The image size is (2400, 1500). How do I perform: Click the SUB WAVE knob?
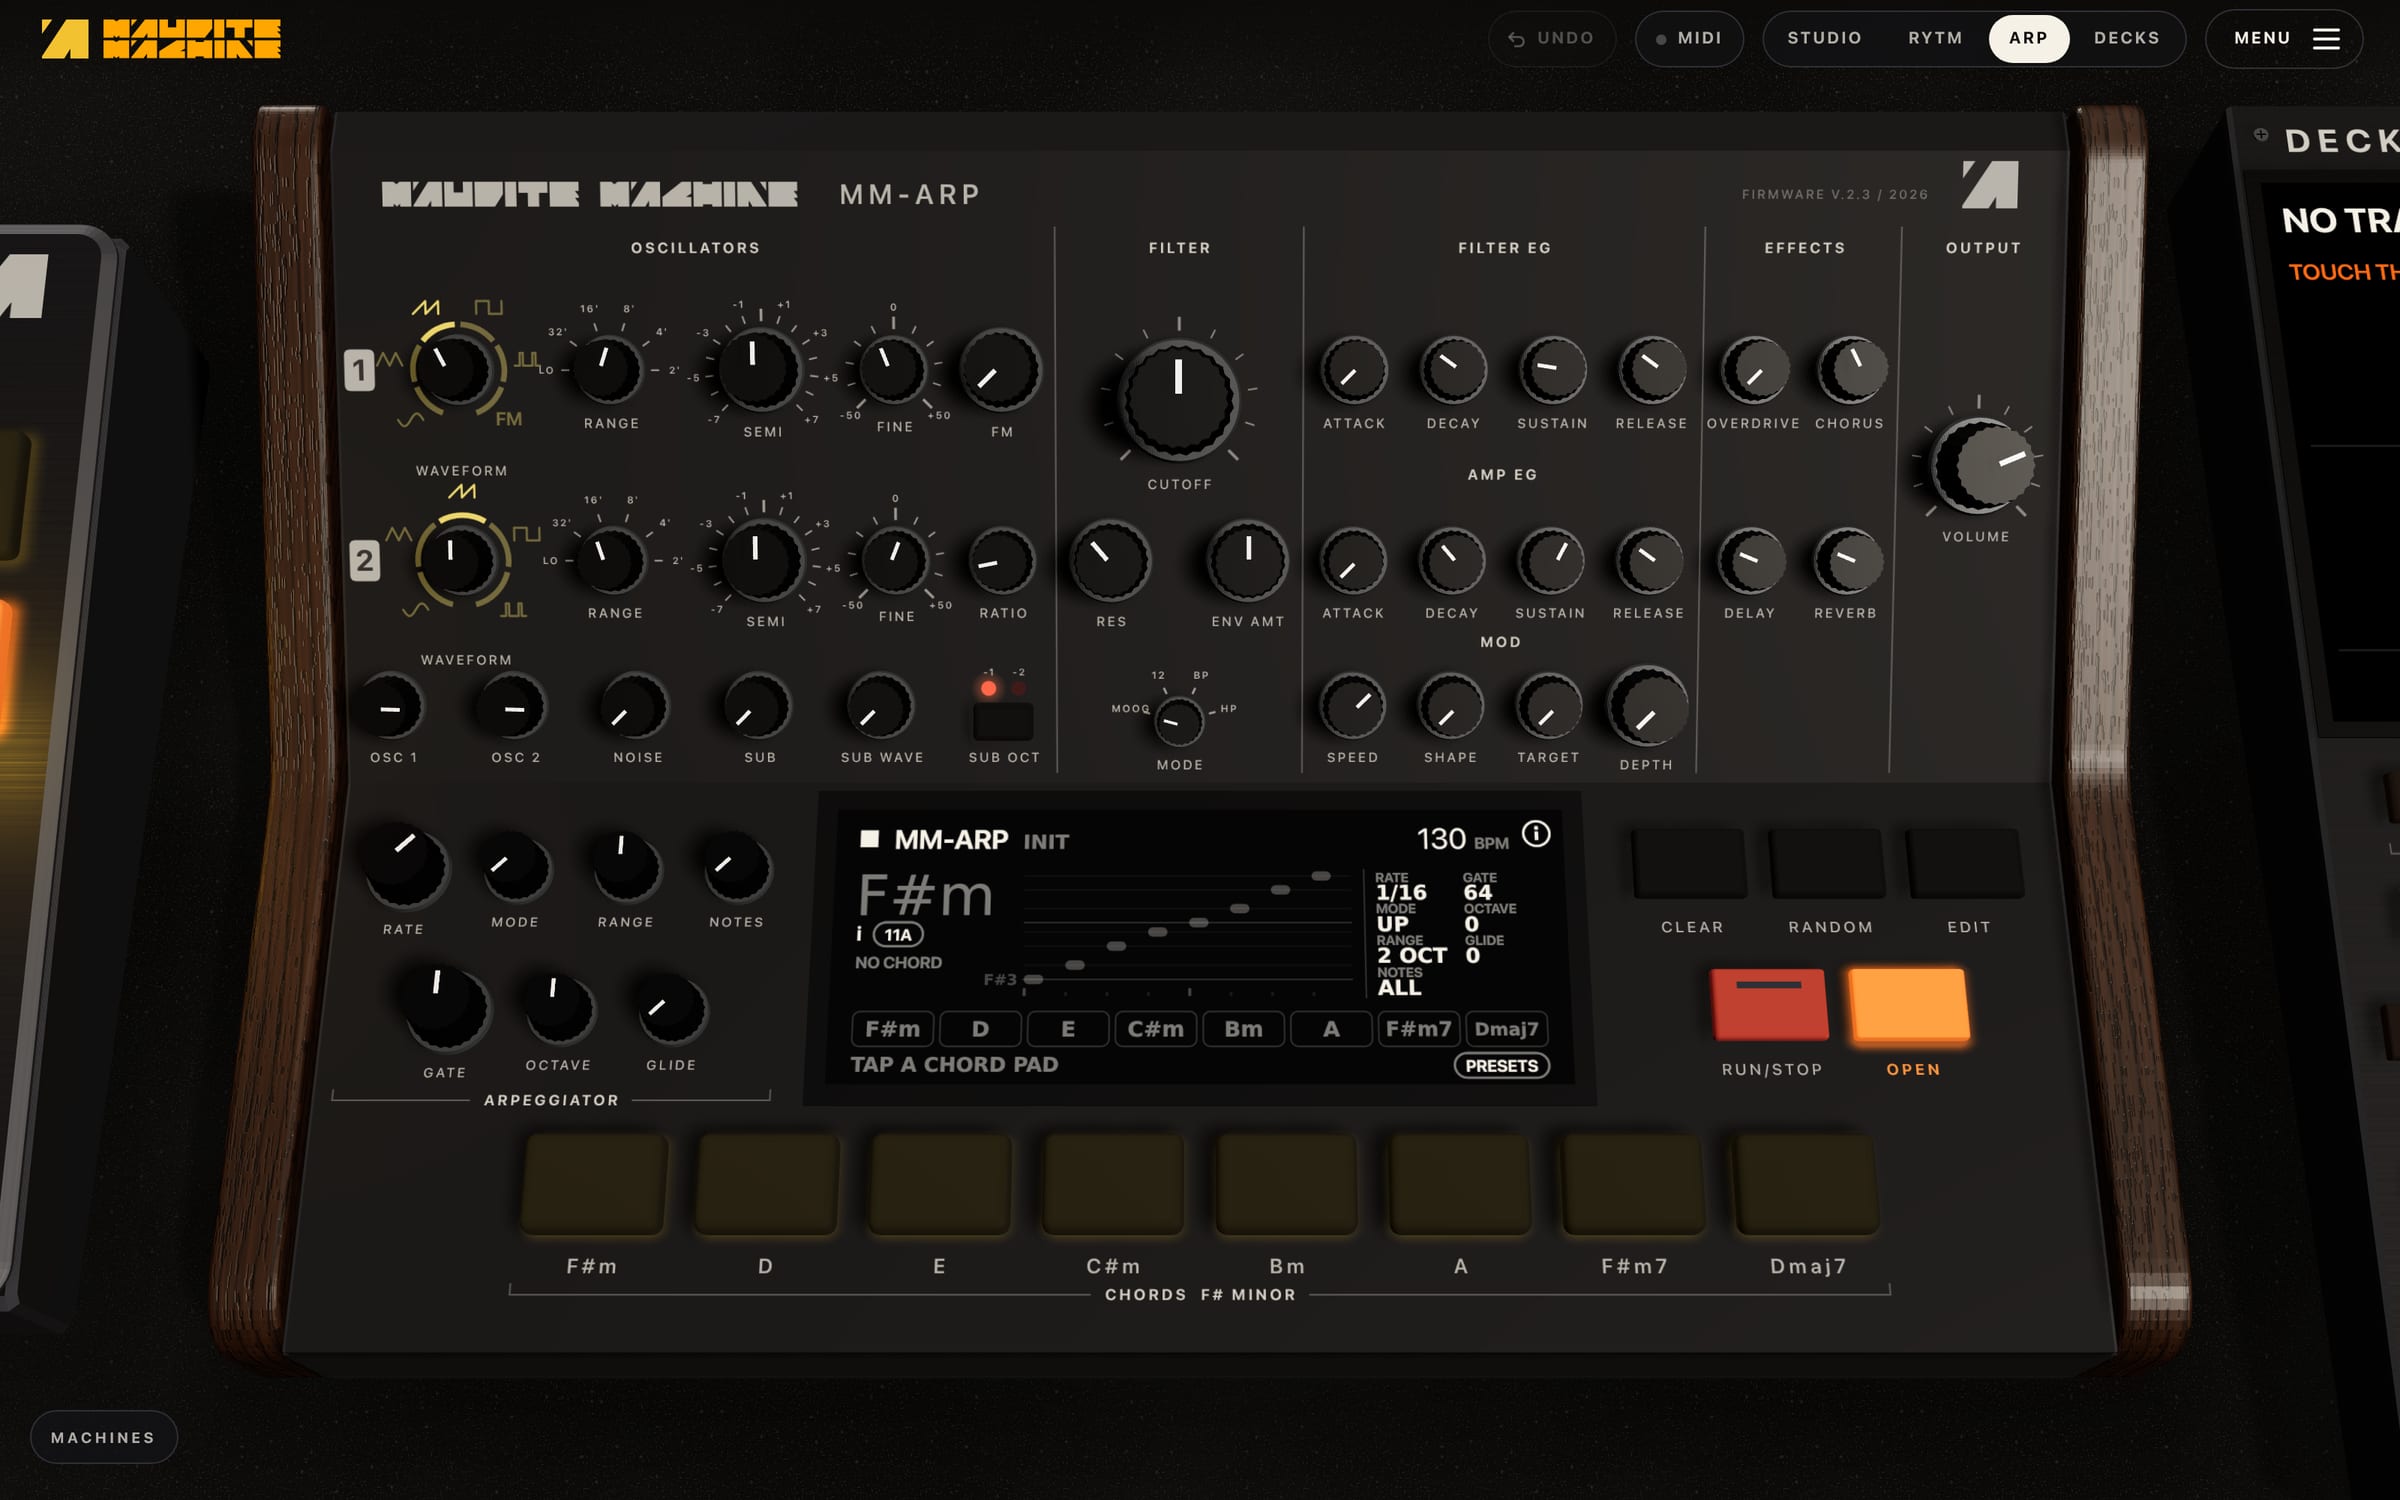point(880,707)
